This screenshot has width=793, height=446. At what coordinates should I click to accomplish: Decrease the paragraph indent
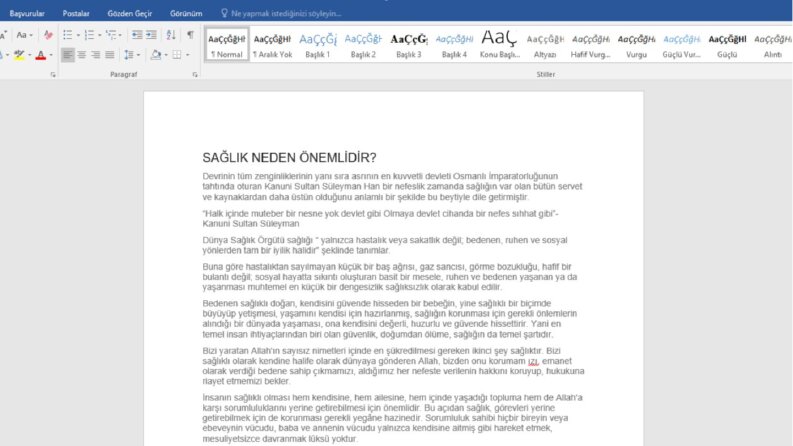(137, 35)
